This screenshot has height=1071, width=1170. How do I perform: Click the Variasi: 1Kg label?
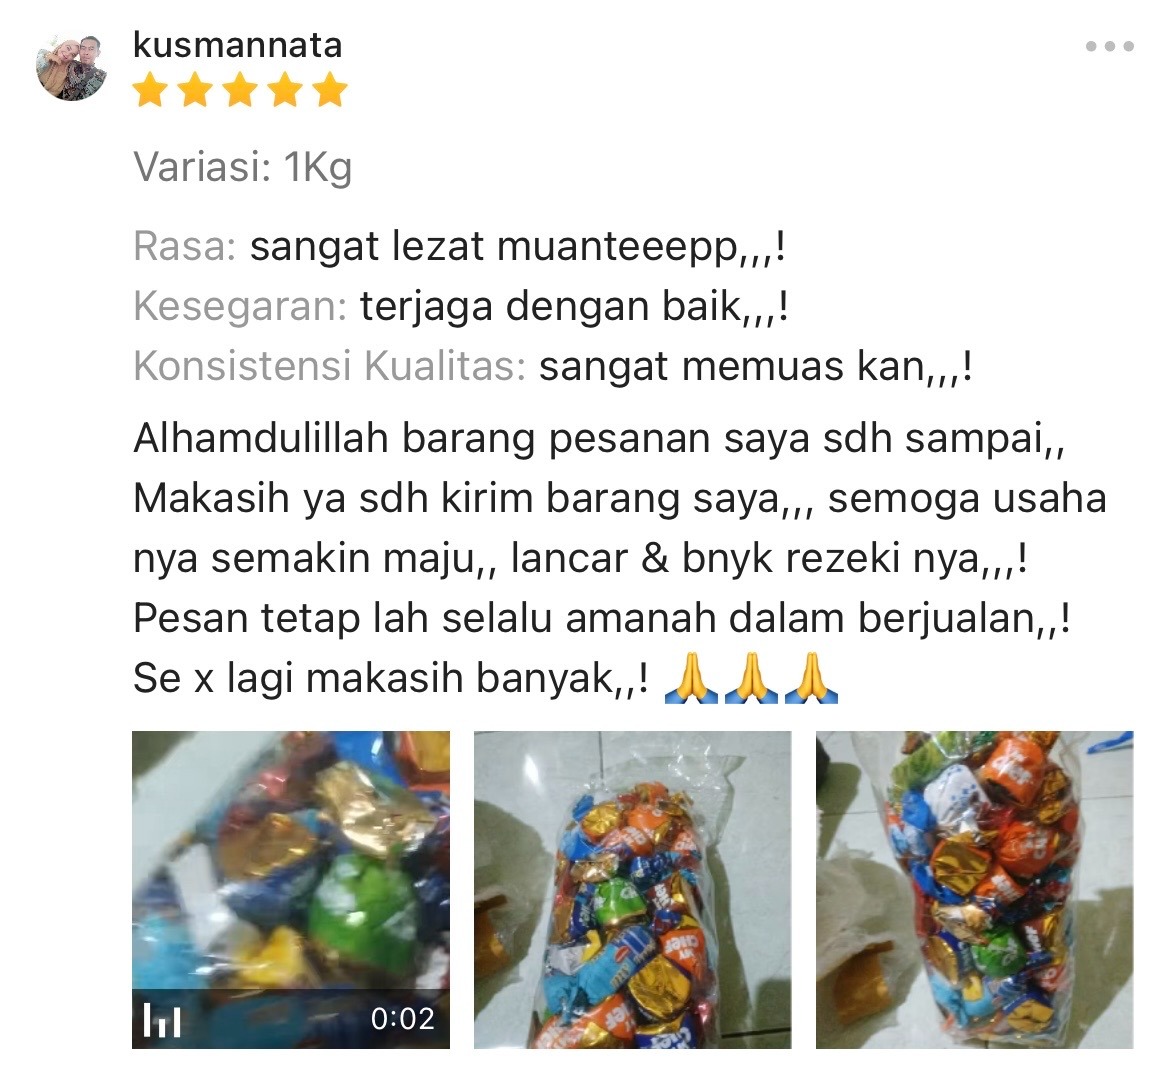243,167
